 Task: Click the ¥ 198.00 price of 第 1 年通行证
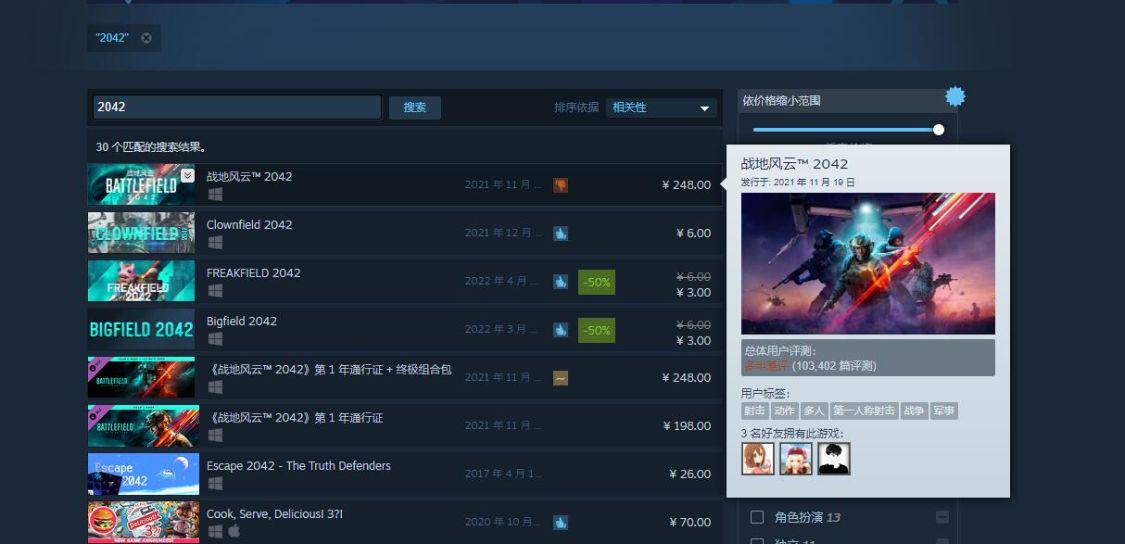click(x=686, y=426)
